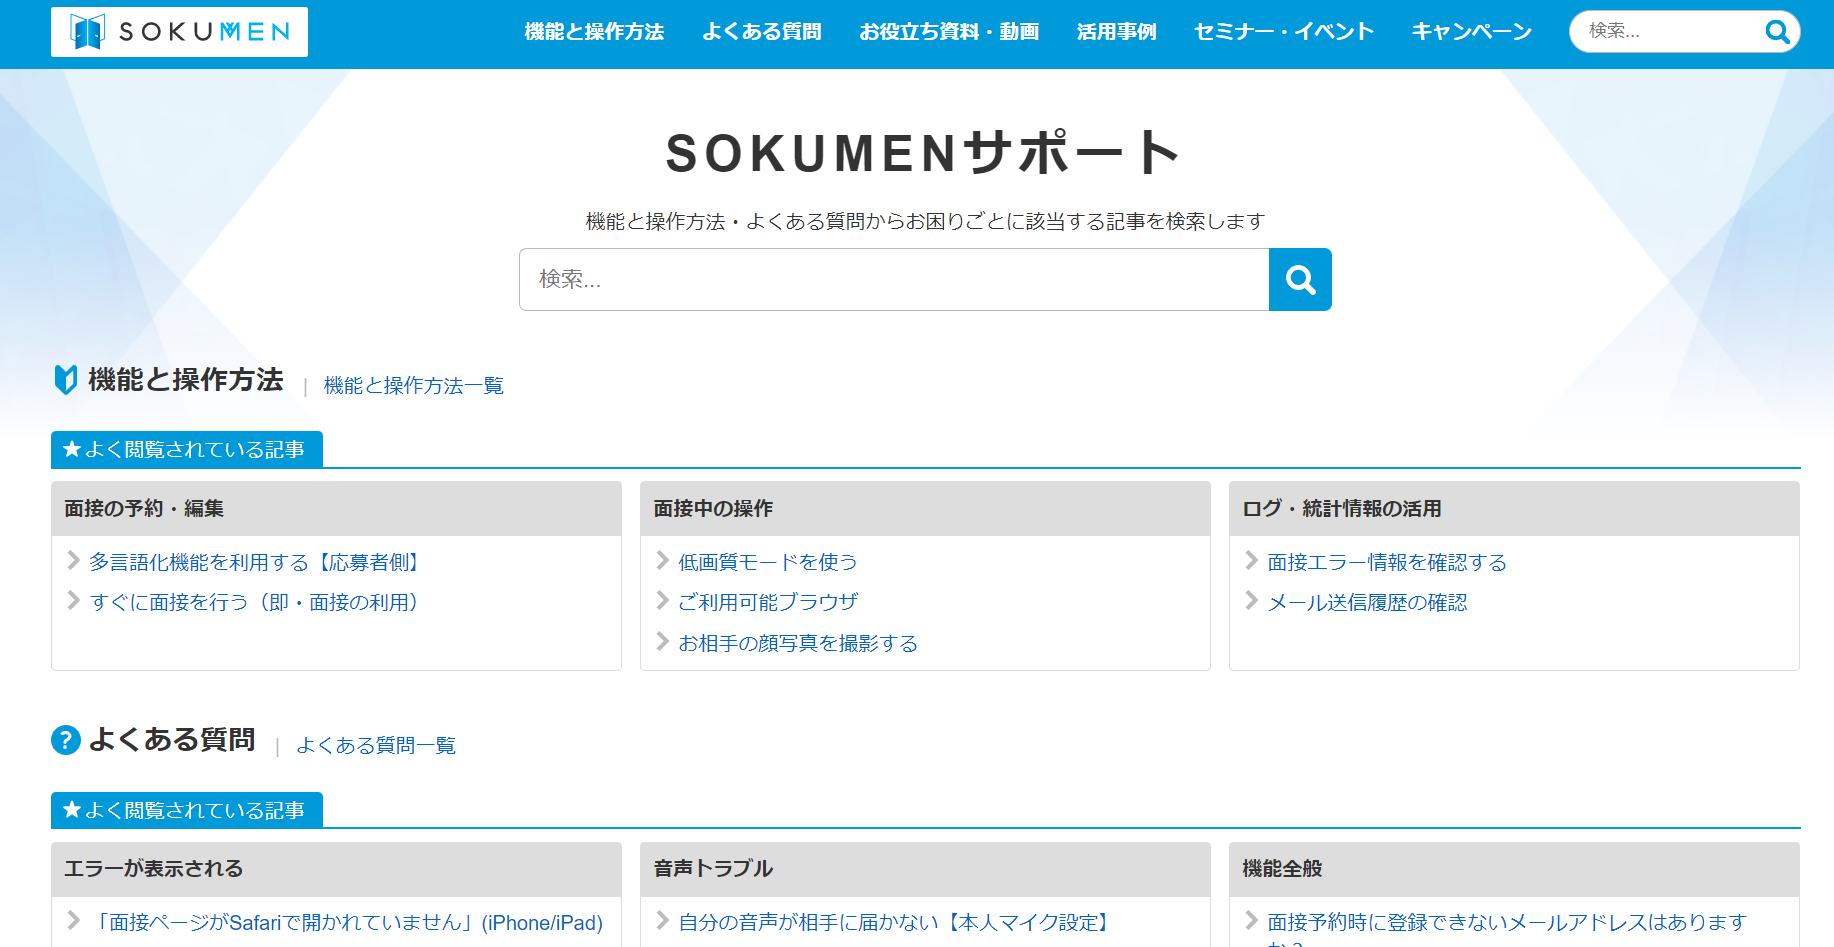Open the 機能と操作方法 menu item
The image size is (1834, 947).
tap(594, 32)
